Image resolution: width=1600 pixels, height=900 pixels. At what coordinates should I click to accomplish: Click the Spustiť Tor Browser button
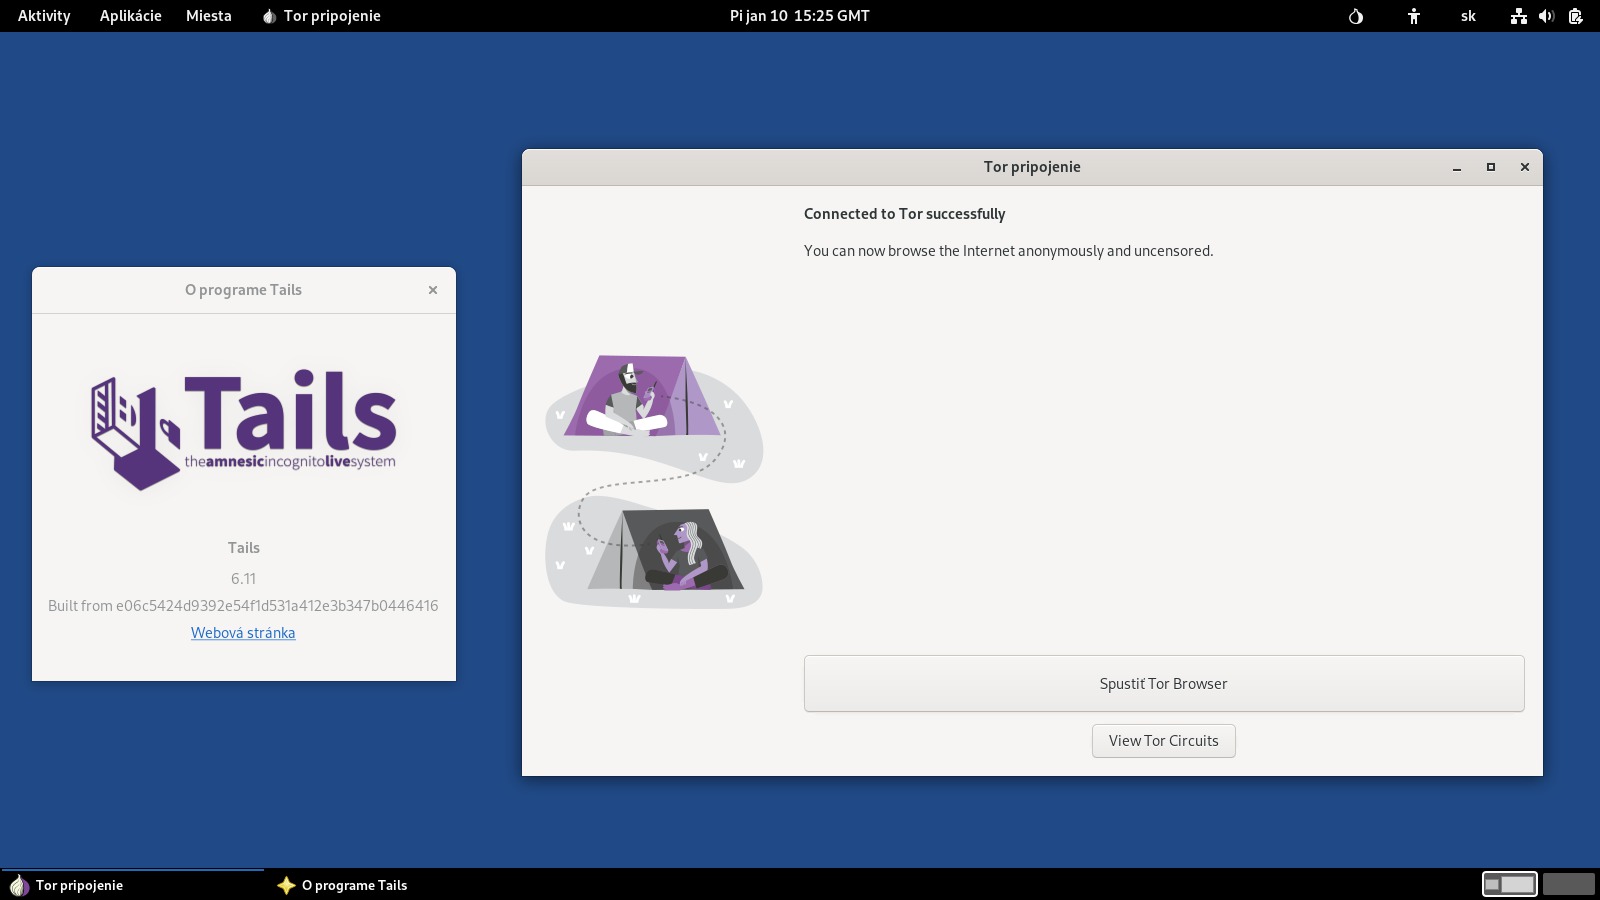pos(1163,684)
